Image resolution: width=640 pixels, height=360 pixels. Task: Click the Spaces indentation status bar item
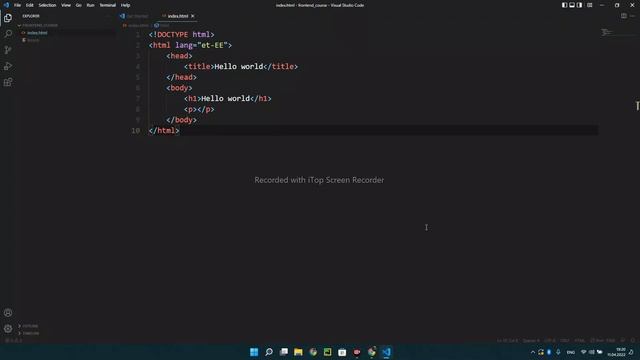(x=531, y=340)
